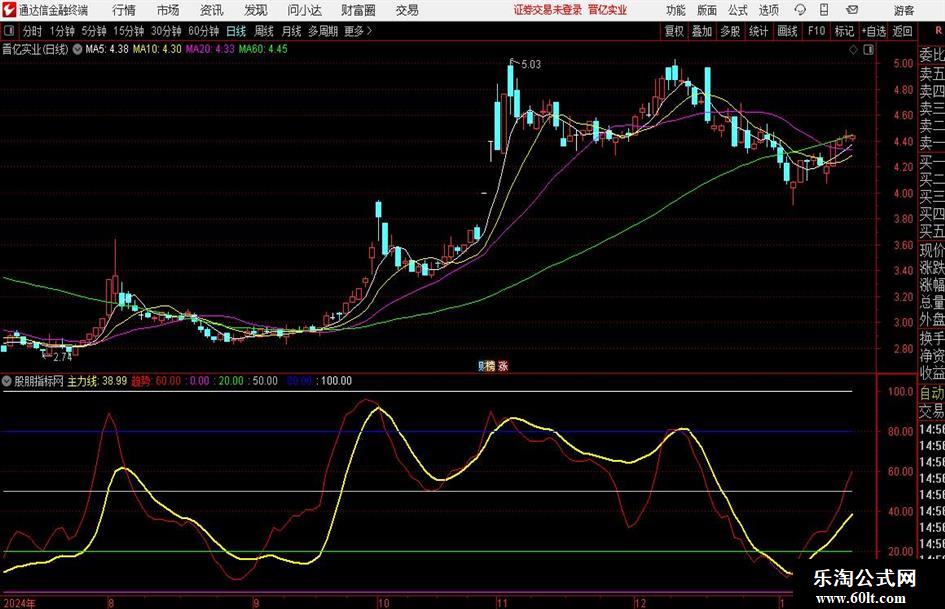Open the 画线 drawing tools
Viewport: 945px width, 609px height.
(787, 31)
